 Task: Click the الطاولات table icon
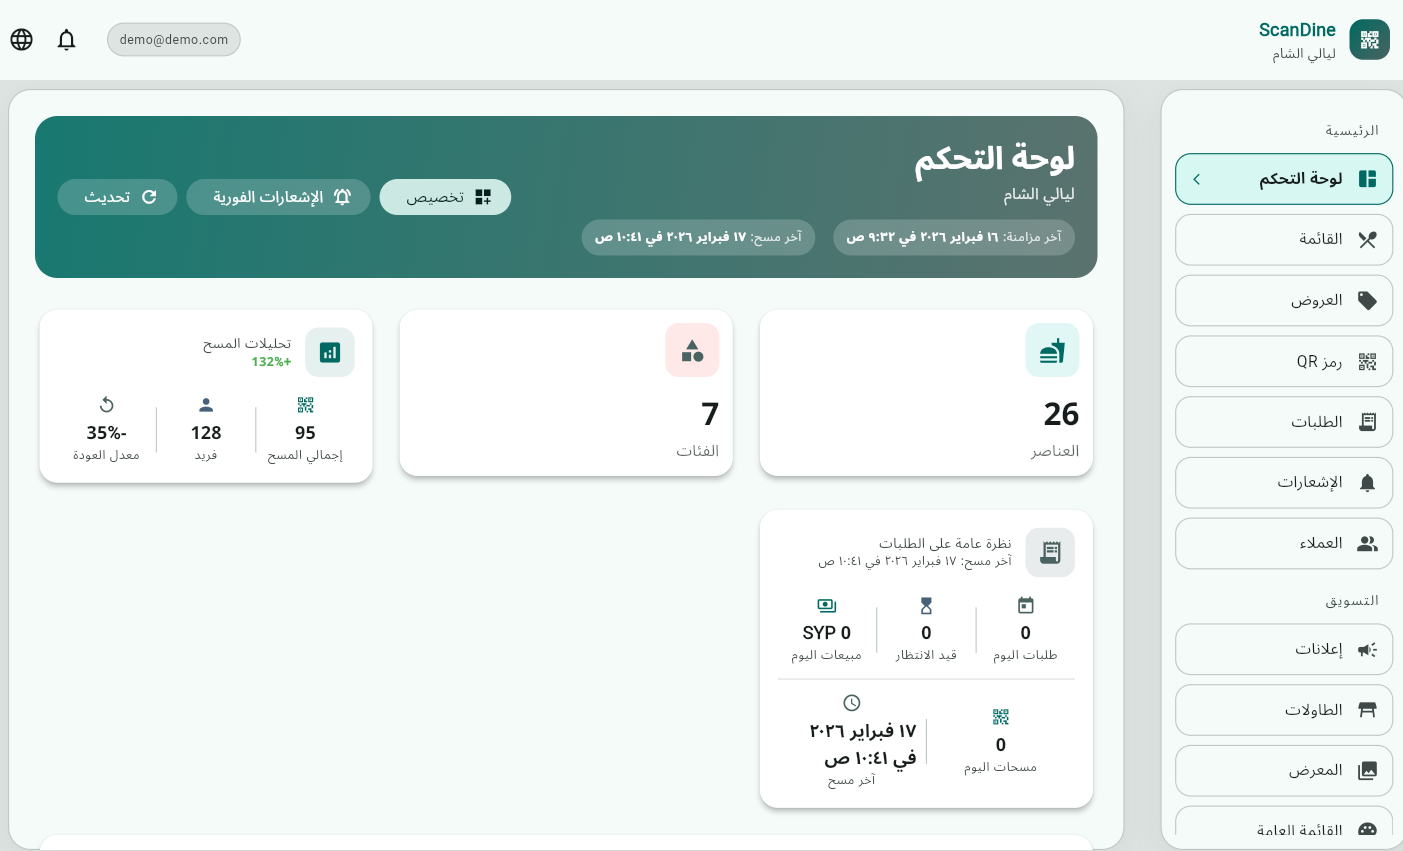click(1367, 709)
